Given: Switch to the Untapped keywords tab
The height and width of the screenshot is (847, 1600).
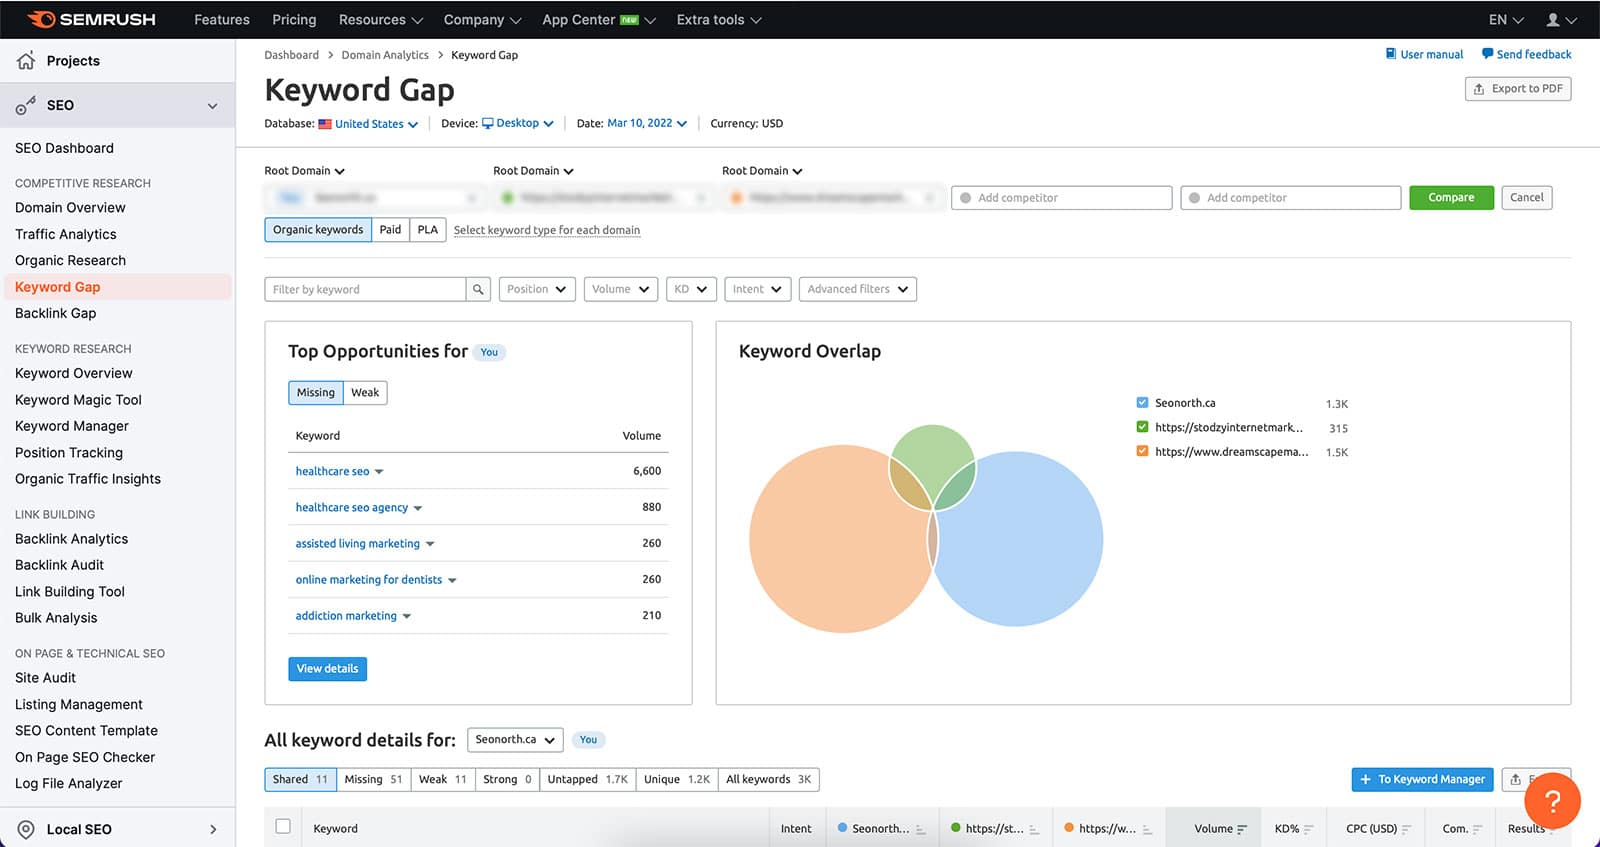Looking at the screenshot, I should tap(588, 780).
